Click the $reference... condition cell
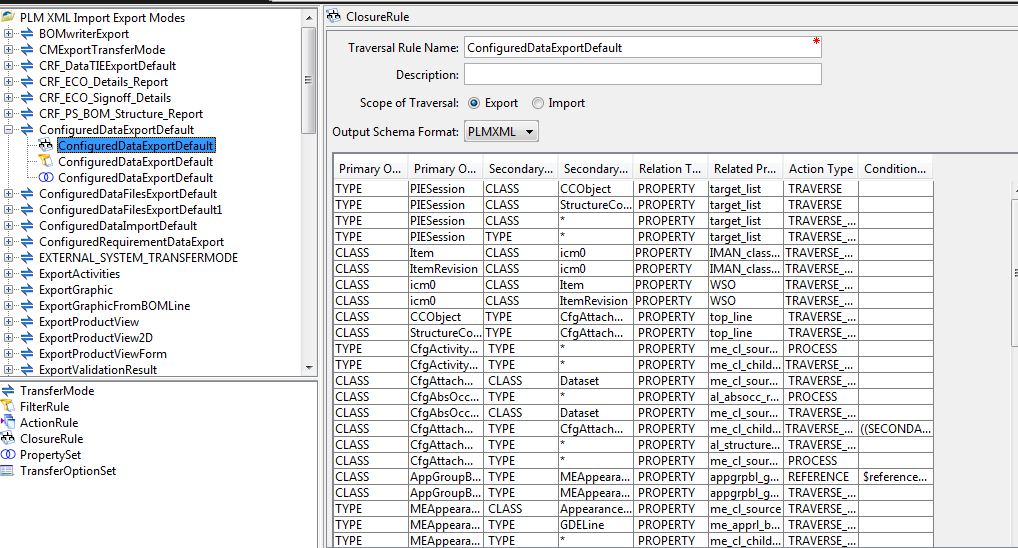Image resolution: width=1018 pixels, height=548 pixels. tap(895, 477)
